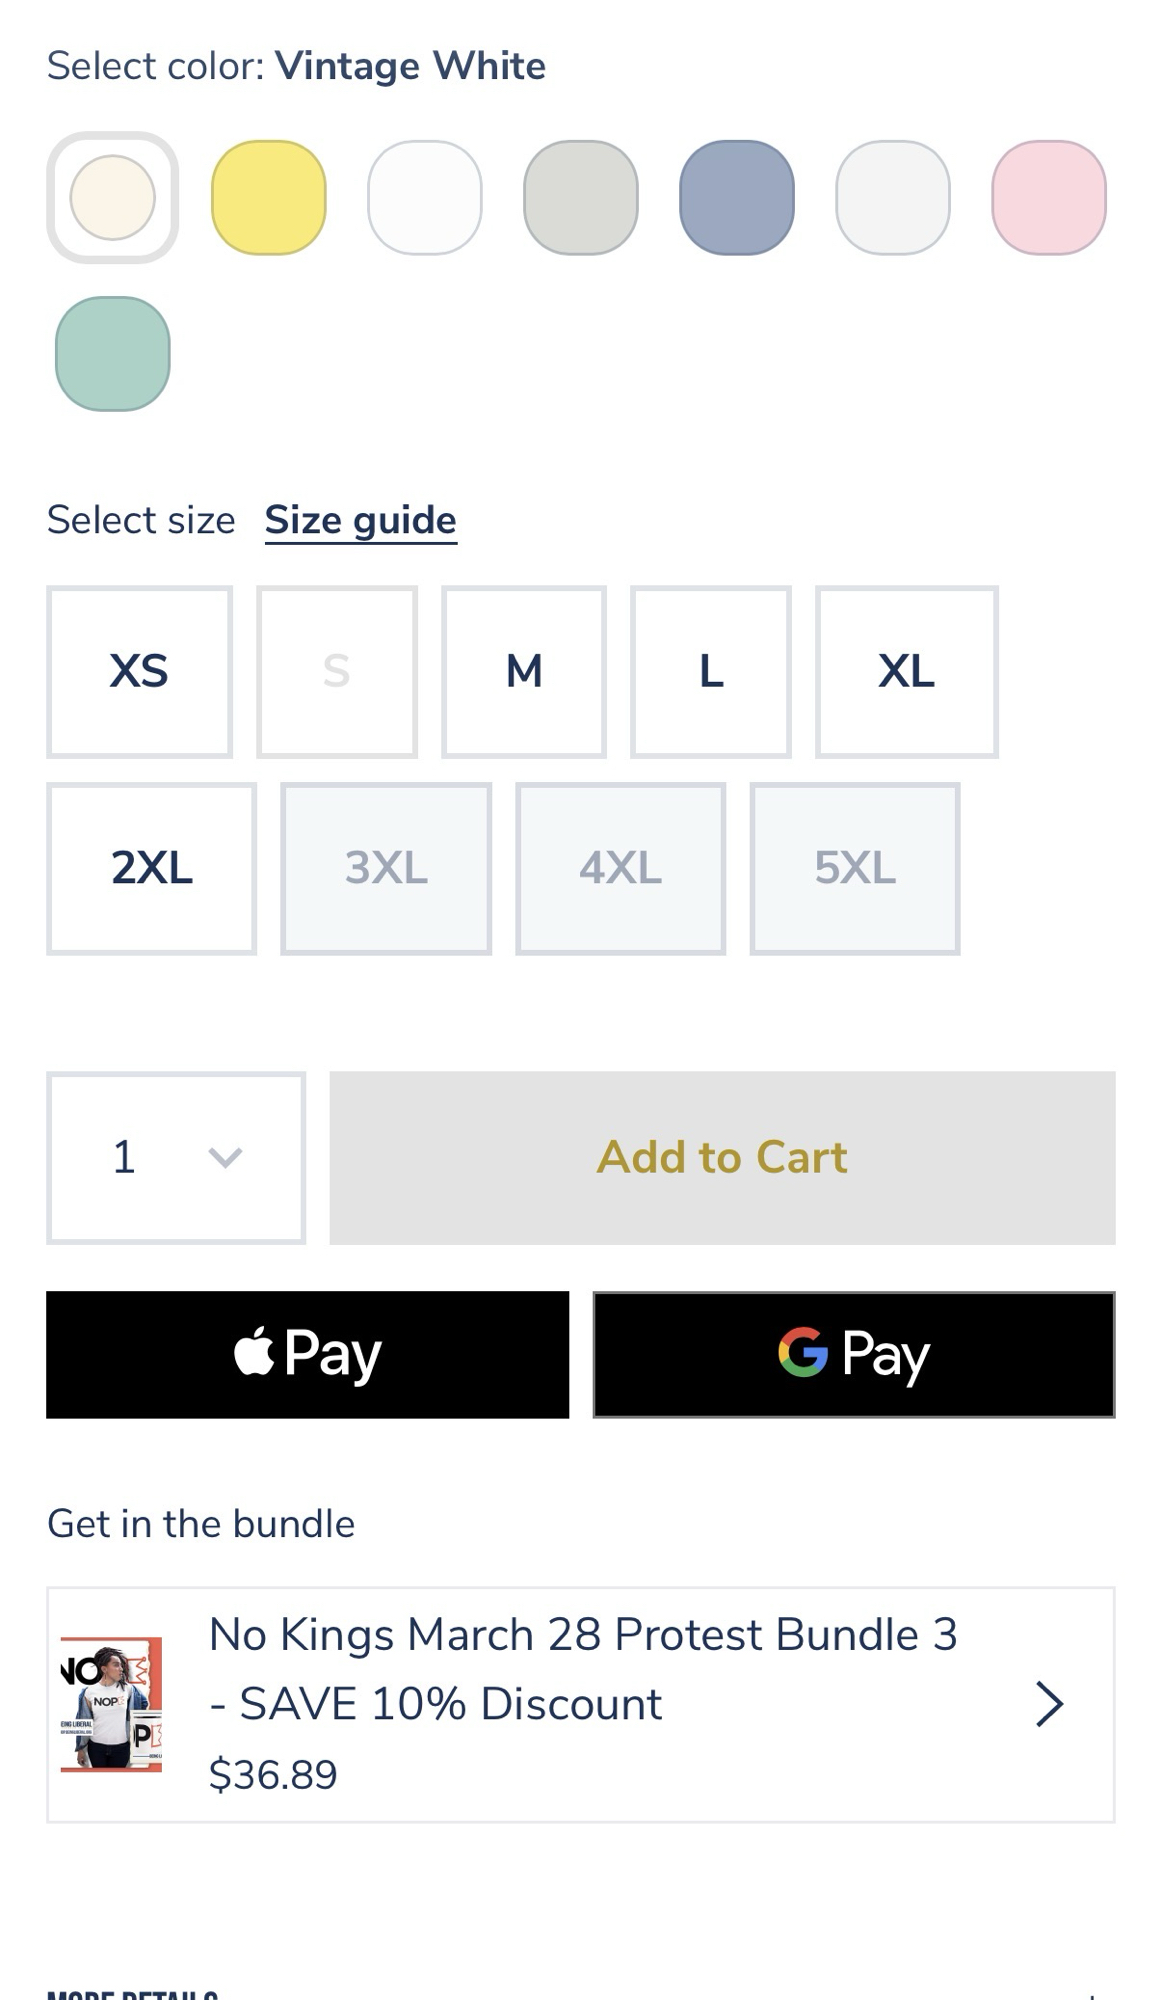
Task: Select the light pink color swatch
Action: coord(1048,198)
